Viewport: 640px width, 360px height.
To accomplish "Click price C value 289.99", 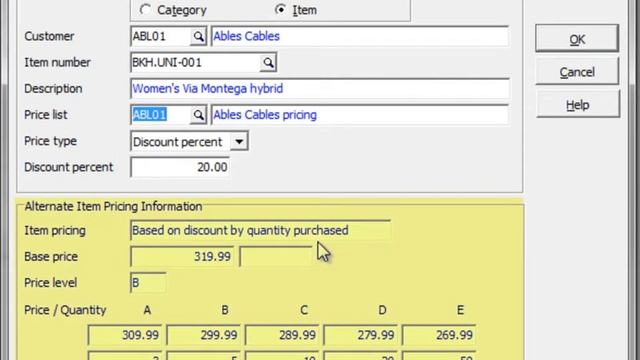I will pos(282,335).
